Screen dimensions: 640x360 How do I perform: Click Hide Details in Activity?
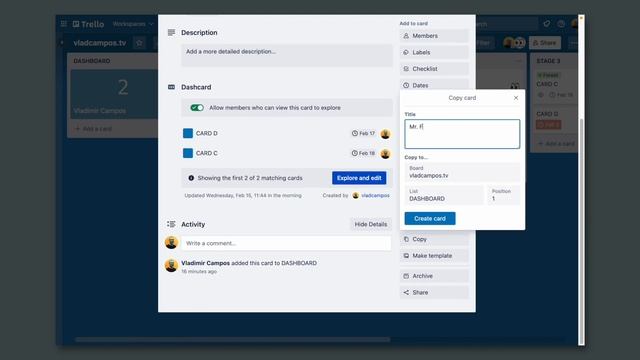[x=371, y=224]
